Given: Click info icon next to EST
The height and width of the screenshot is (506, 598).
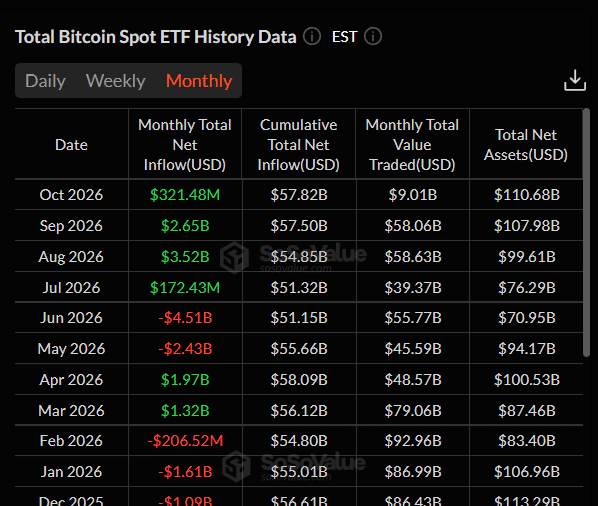Looking at the screenshot, I should [373, 37].
